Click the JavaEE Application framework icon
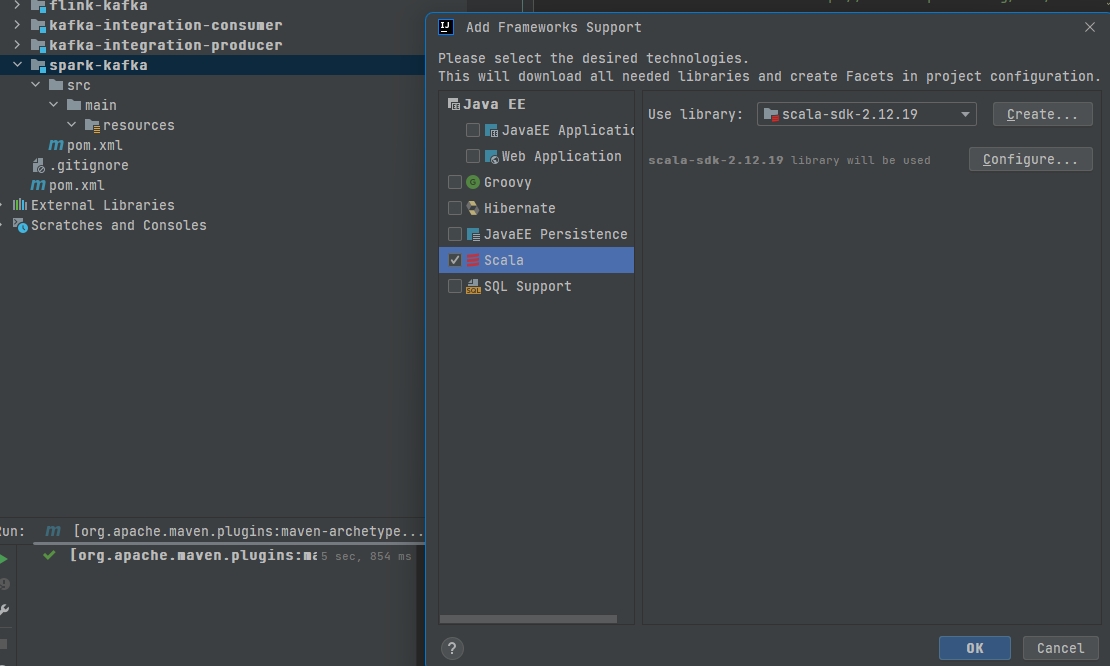This screenshot has height=666, width=1110. (491, 131)
